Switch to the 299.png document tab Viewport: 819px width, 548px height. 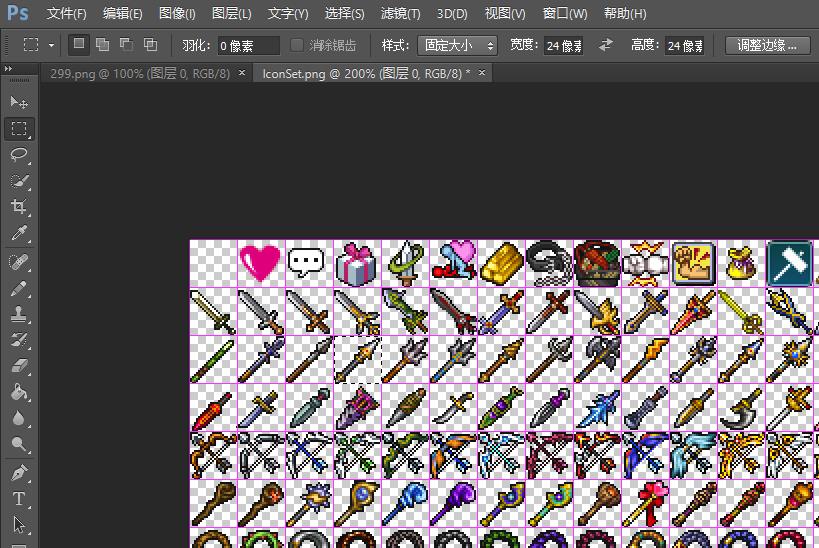pyautogui.click(x=140, y=74)
